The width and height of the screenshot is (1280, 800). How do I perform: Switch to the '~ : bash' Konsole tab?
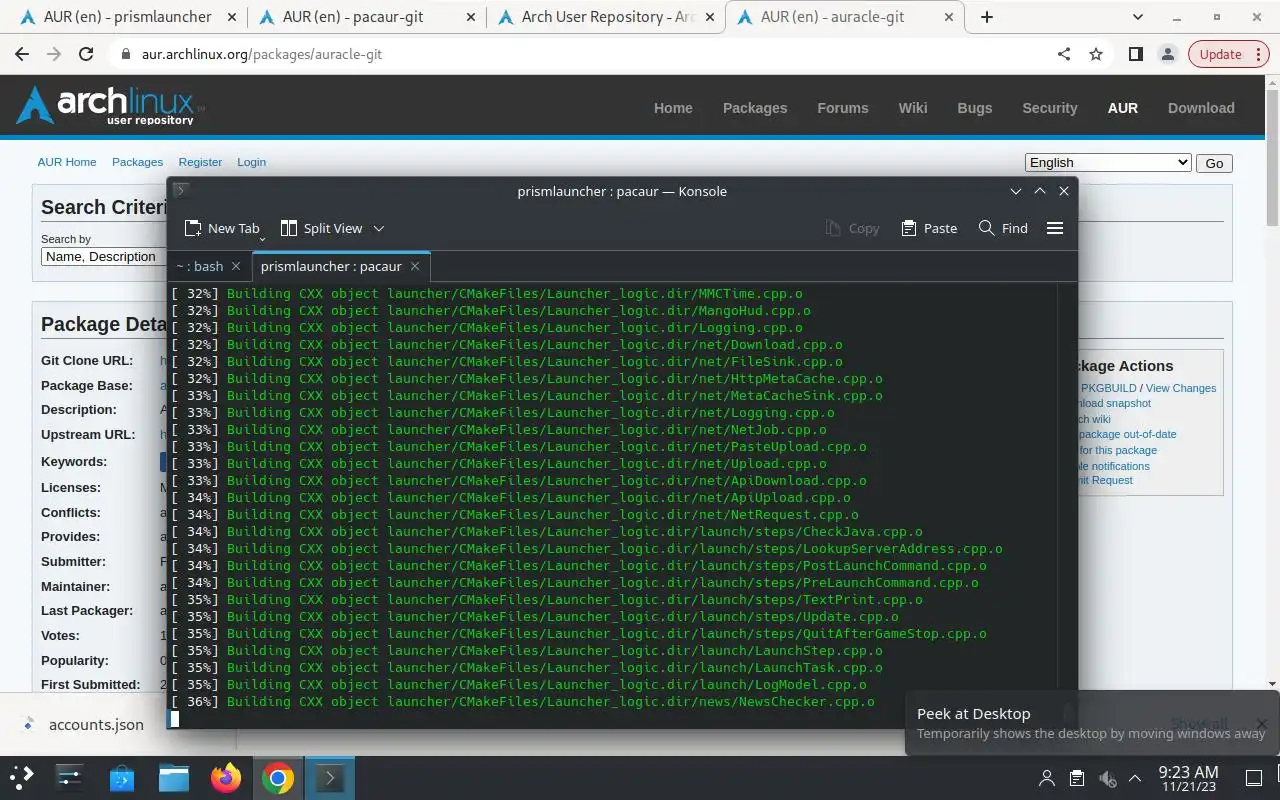tap(199, 266)
